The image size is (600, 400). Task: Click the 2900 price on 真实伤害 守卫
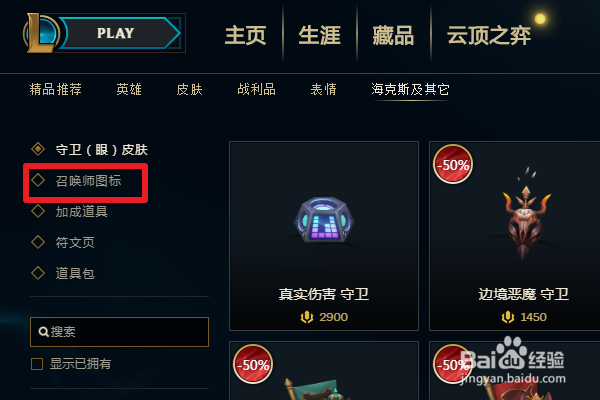[333, 317]
